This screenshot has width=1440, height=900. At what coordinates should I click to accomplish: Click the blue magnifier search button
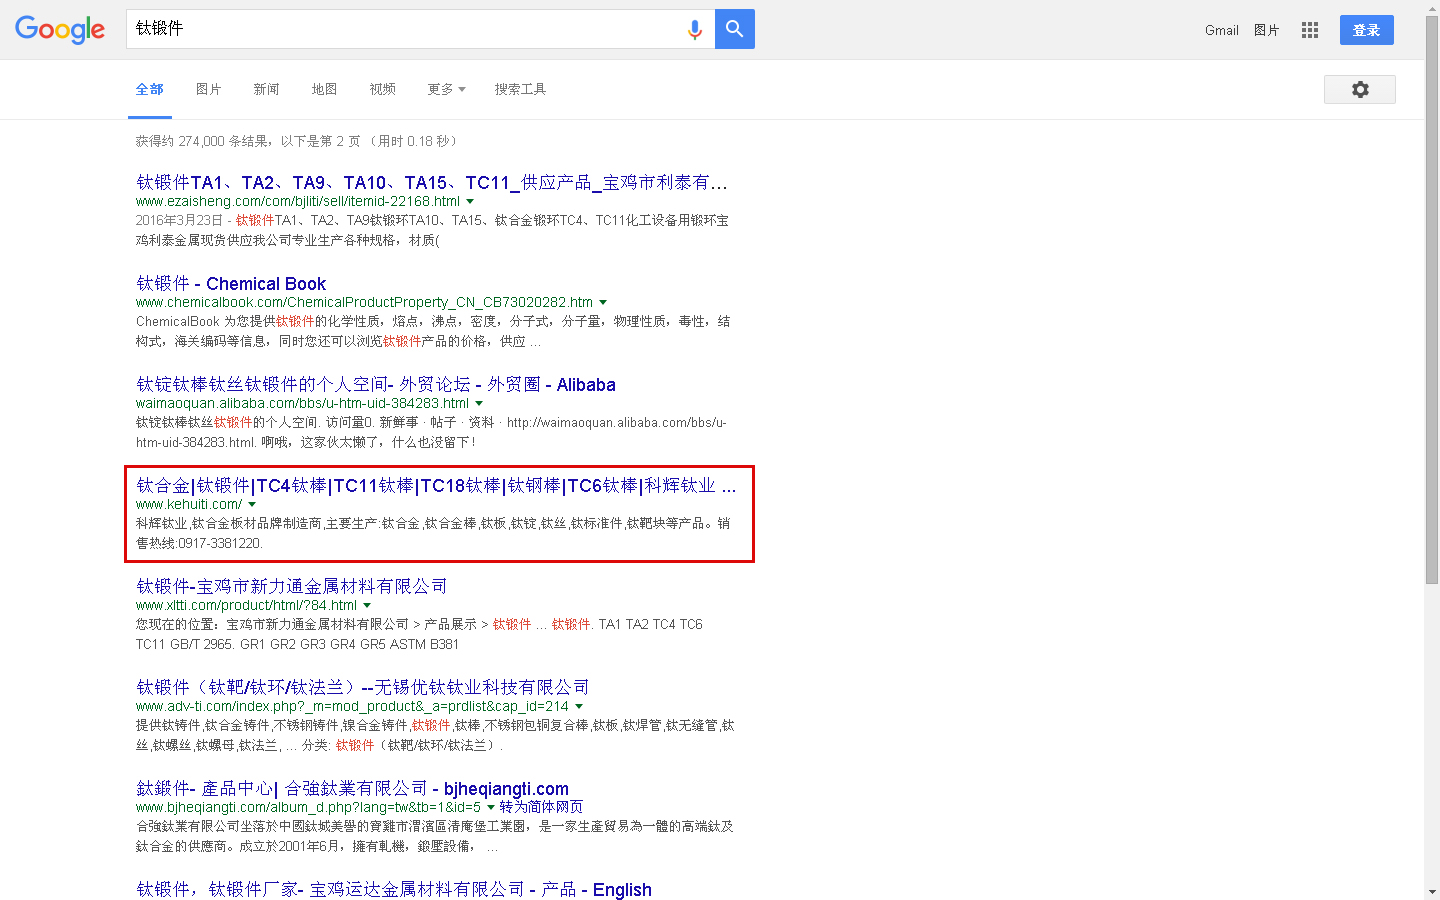[x=735, y=29]
